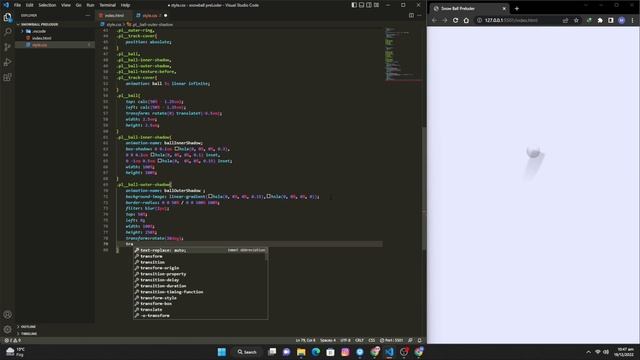Open the File menu
Image resolution: width=640 pixels, height=360 pixels.
tap(17, 5)
